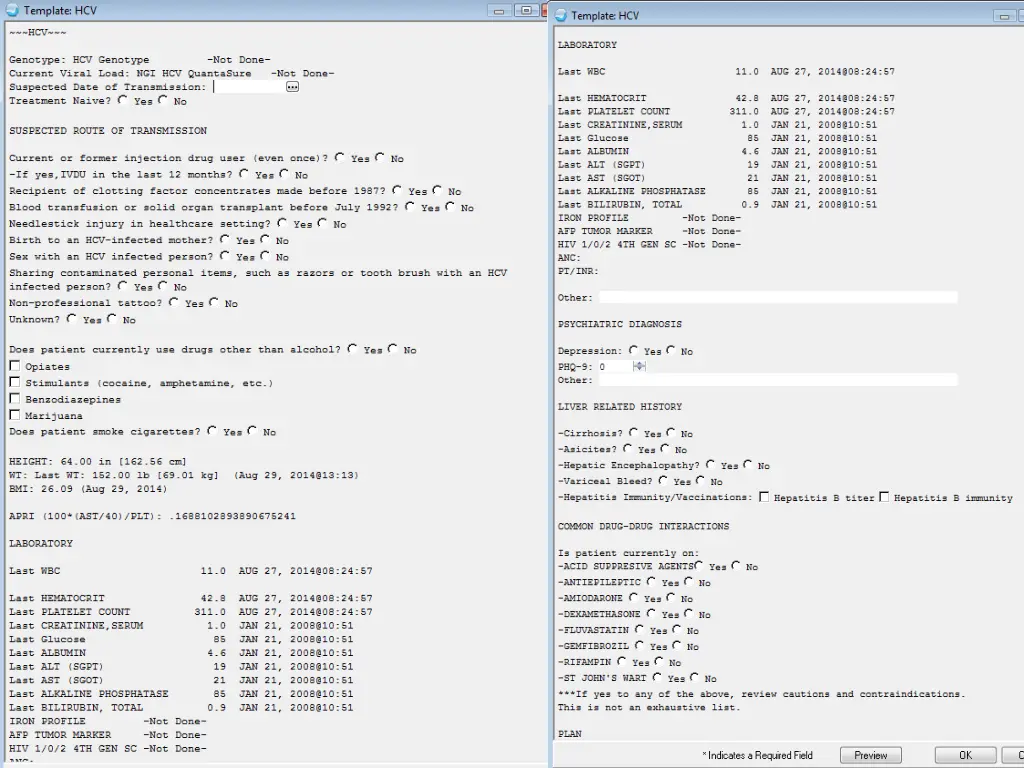This screenshot has width=1024, height=768.
Task: Focus the laboratory Other text field
Action: pos(777,297)
